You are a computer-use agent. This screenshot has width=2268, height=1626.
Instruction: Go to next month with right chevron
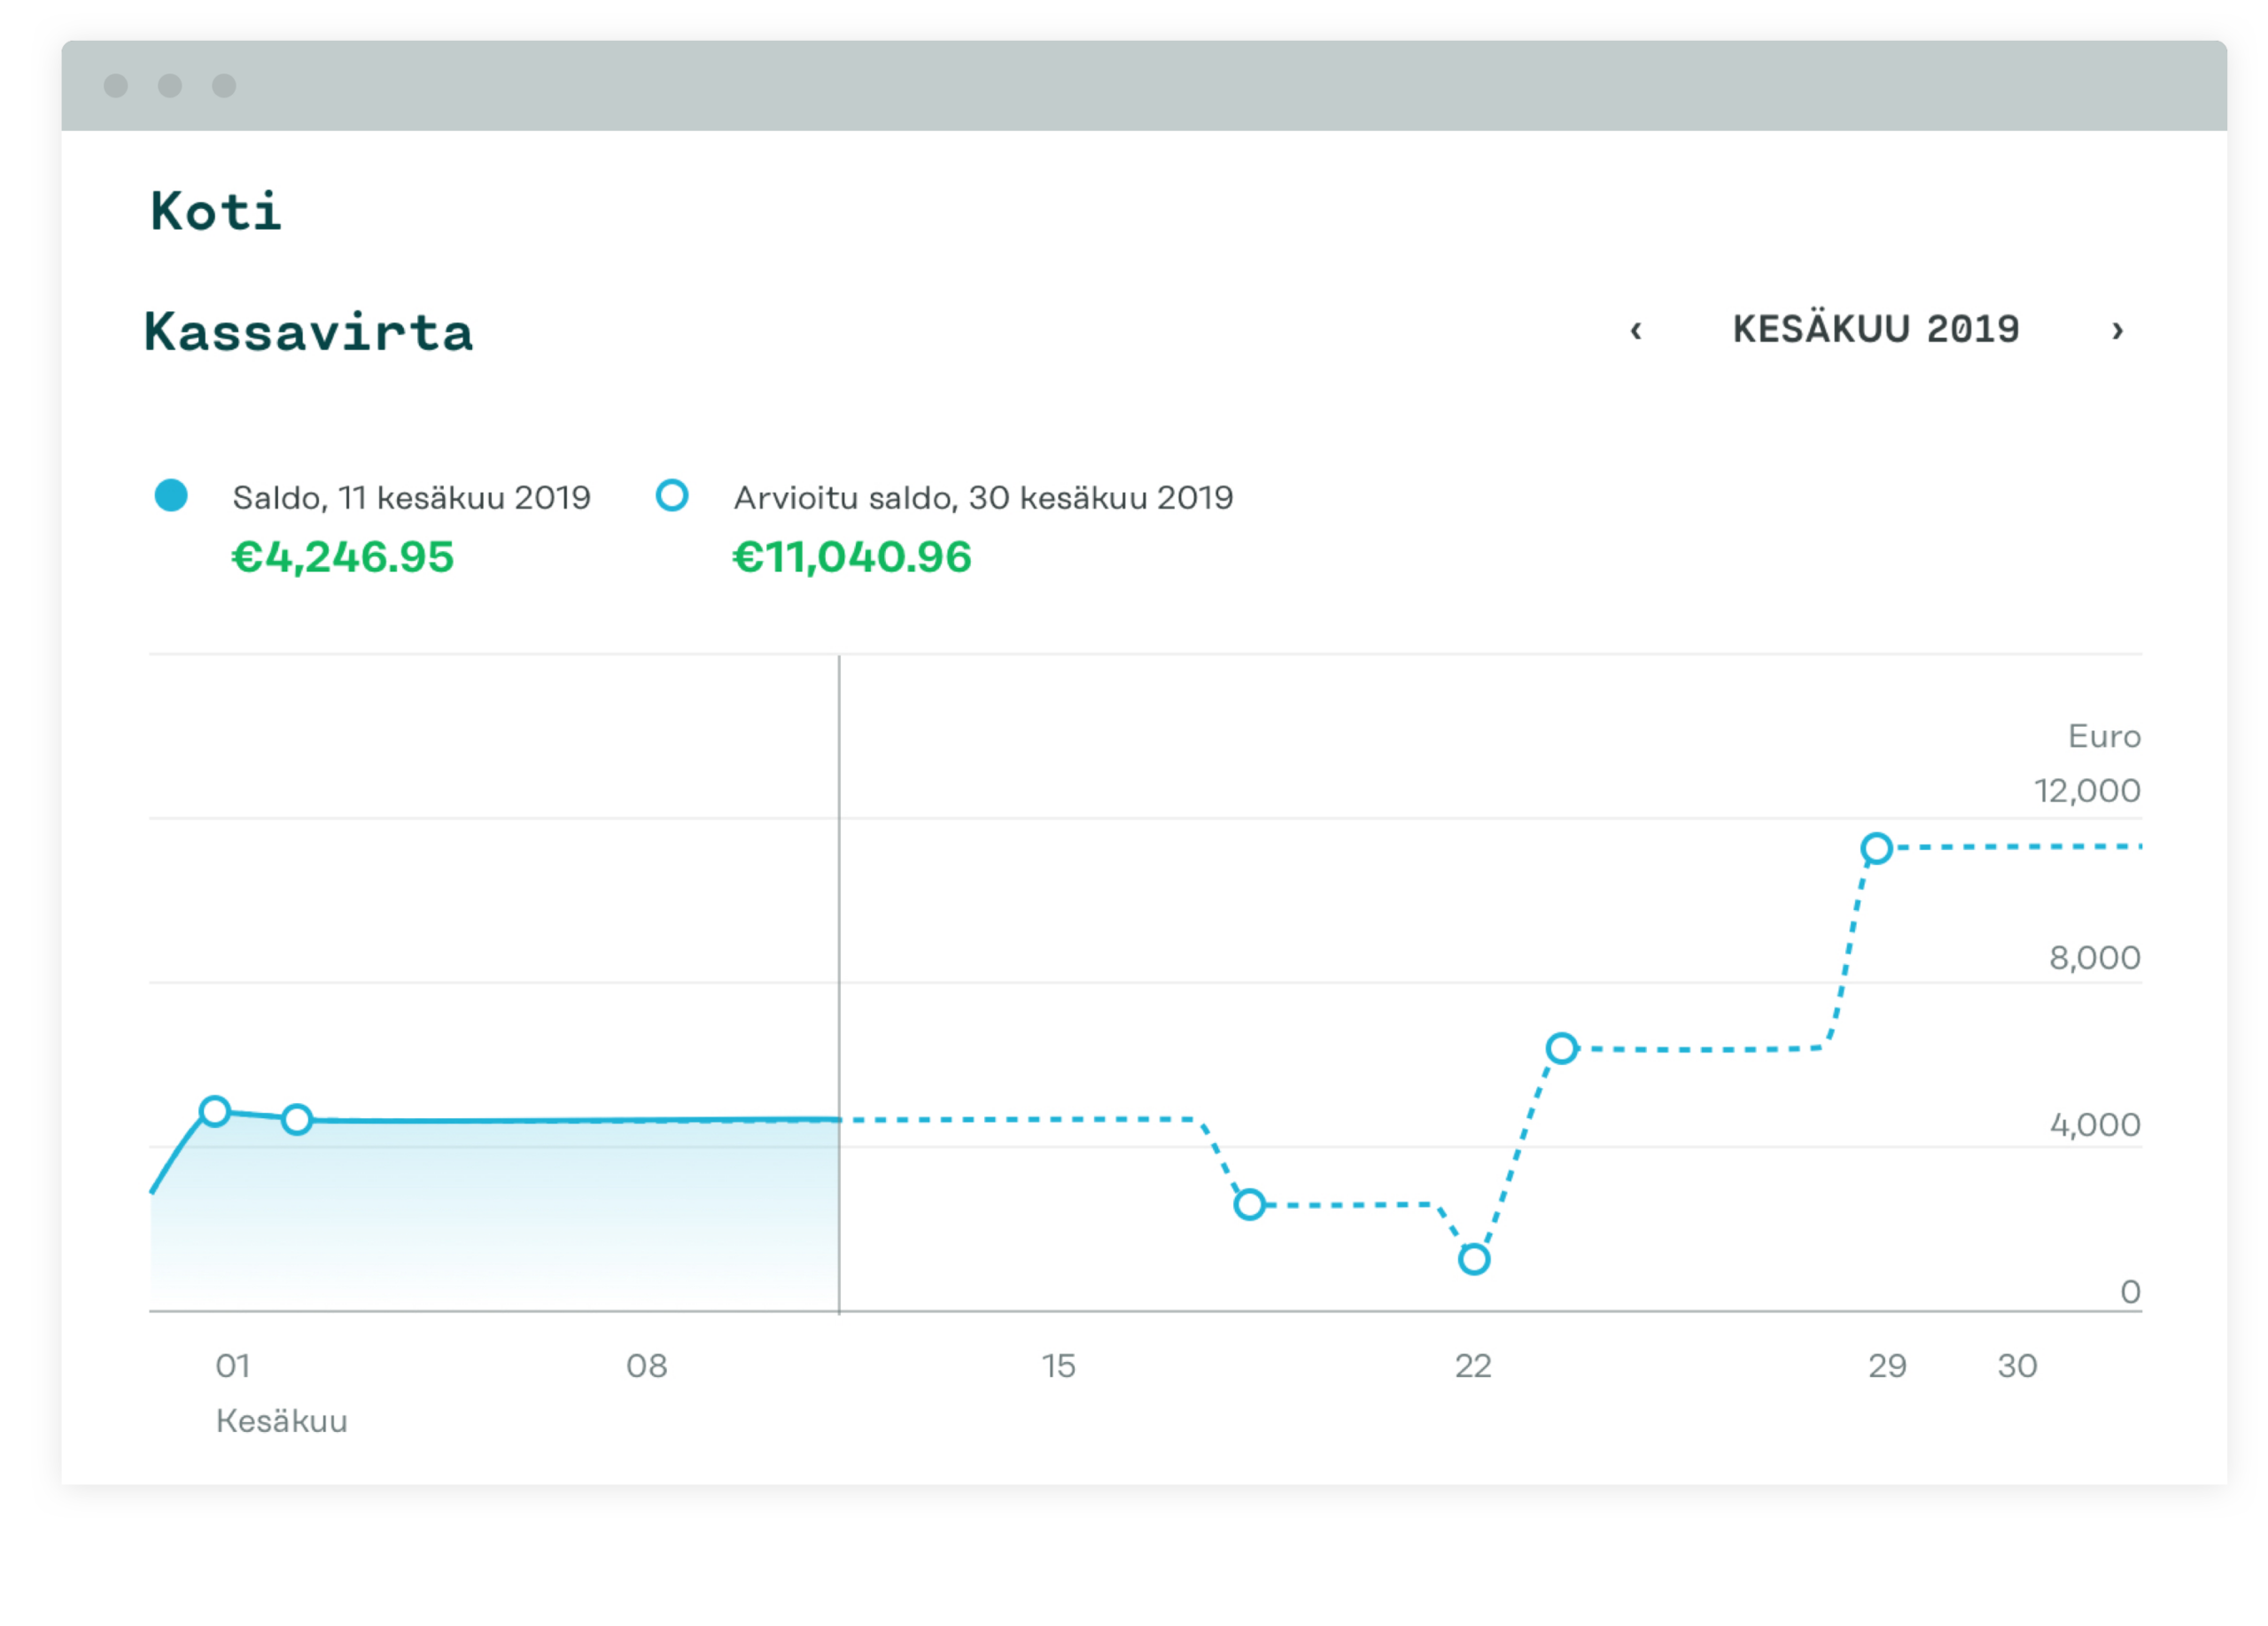(x=2117, y=330)
